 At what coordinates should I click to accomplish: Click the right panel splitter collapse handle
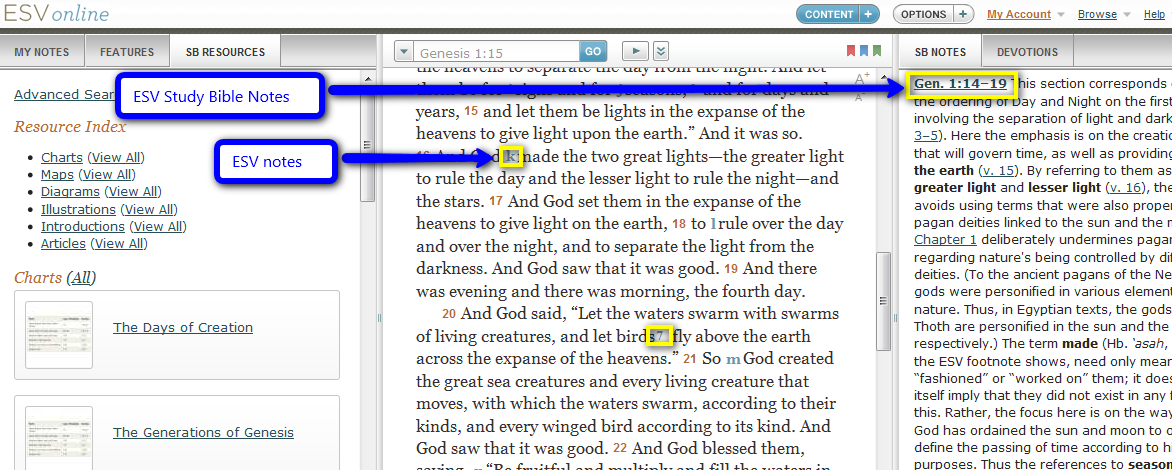[895, 318]
